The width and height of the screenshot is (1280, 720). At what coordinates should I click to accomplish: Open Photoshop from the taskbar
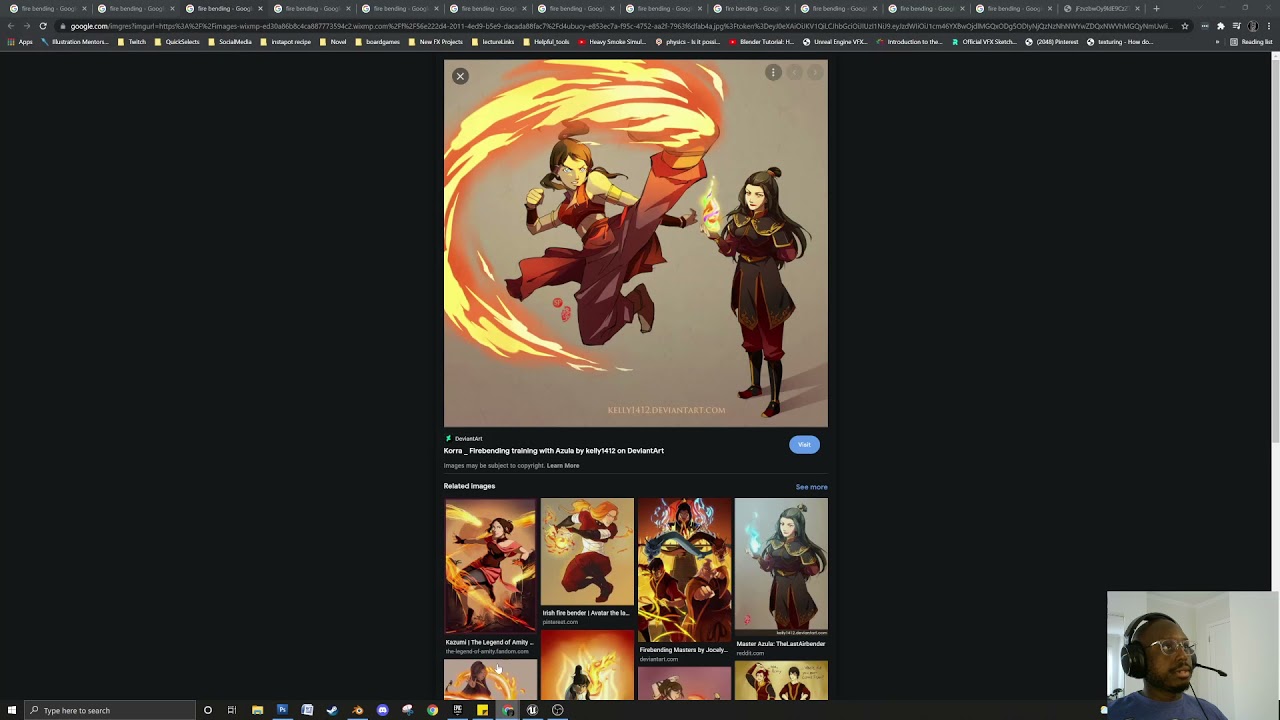(282, 710)
